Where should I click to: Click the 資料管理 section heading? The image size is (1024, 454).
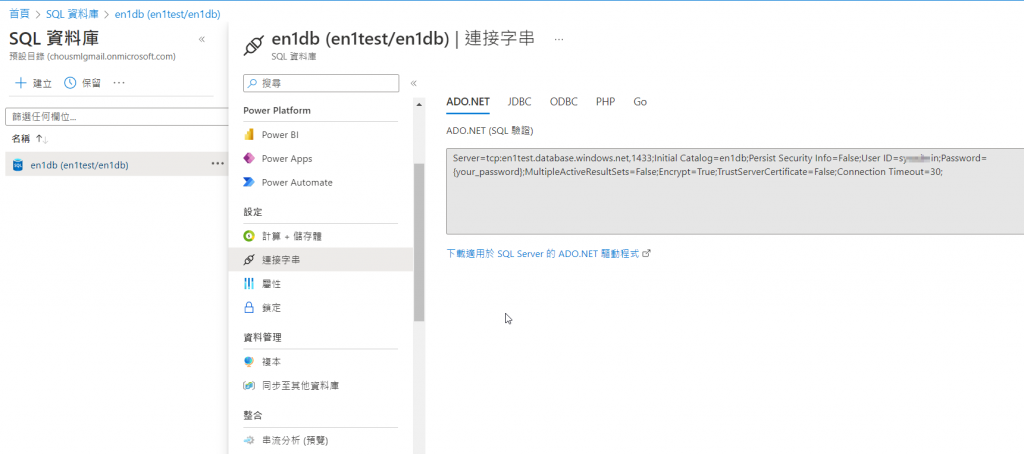click(x=262, y=337)
